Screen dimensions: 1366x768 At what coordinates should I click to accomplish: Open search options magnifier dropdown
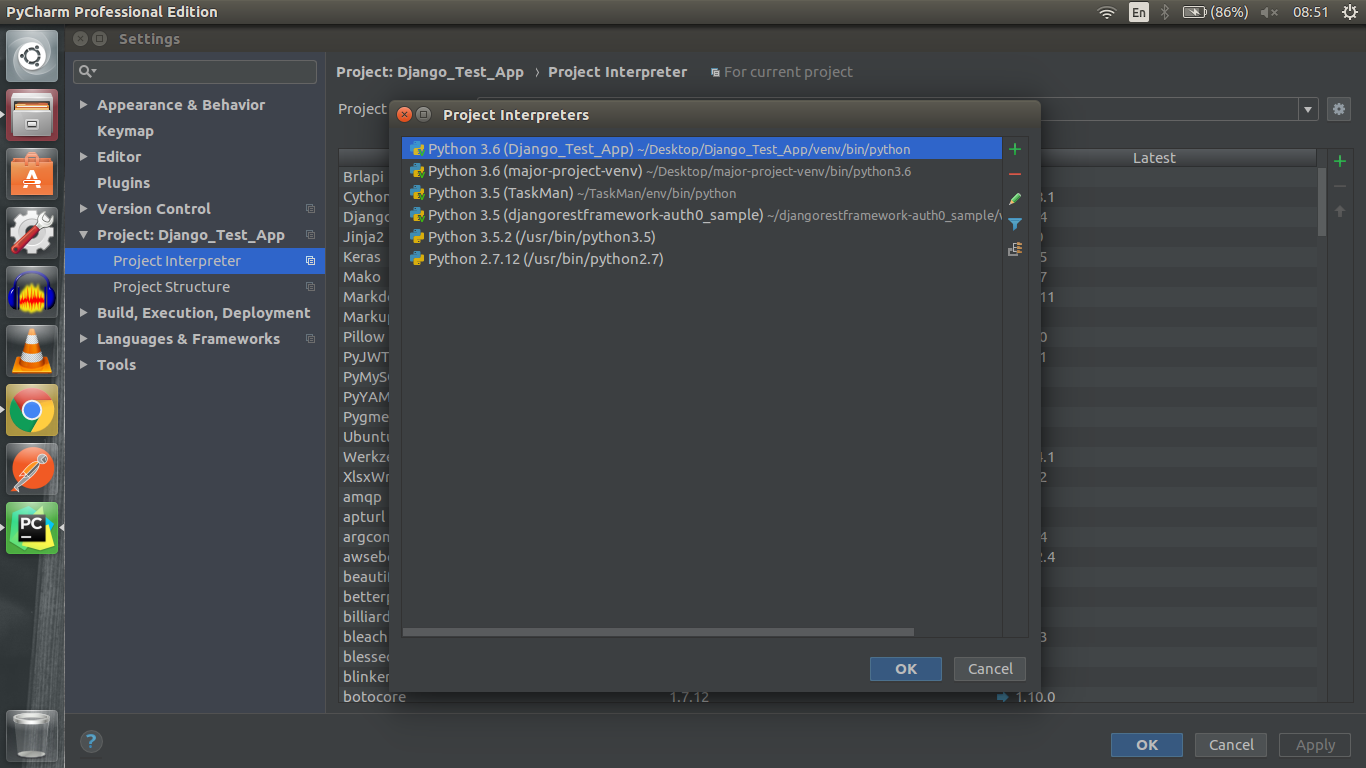click(x=88, y=71)
